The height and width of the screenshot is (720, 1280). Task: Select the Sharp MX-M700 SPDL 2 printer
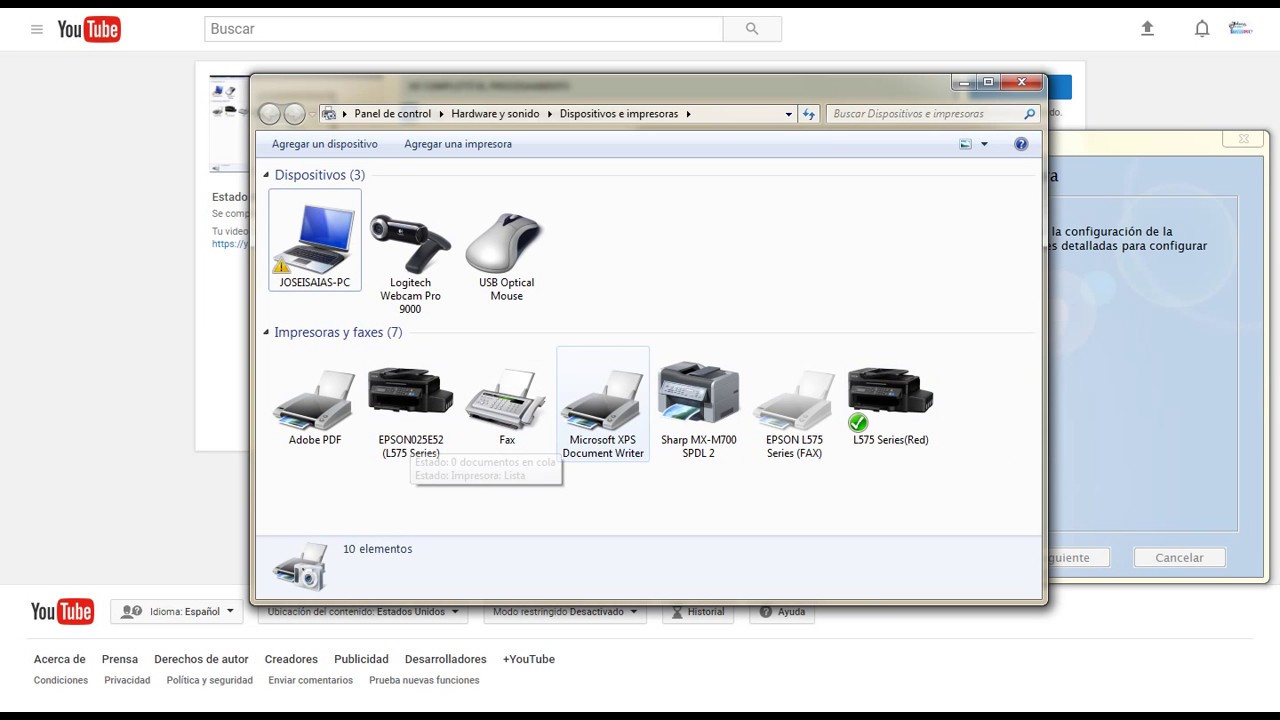(699, 410)
